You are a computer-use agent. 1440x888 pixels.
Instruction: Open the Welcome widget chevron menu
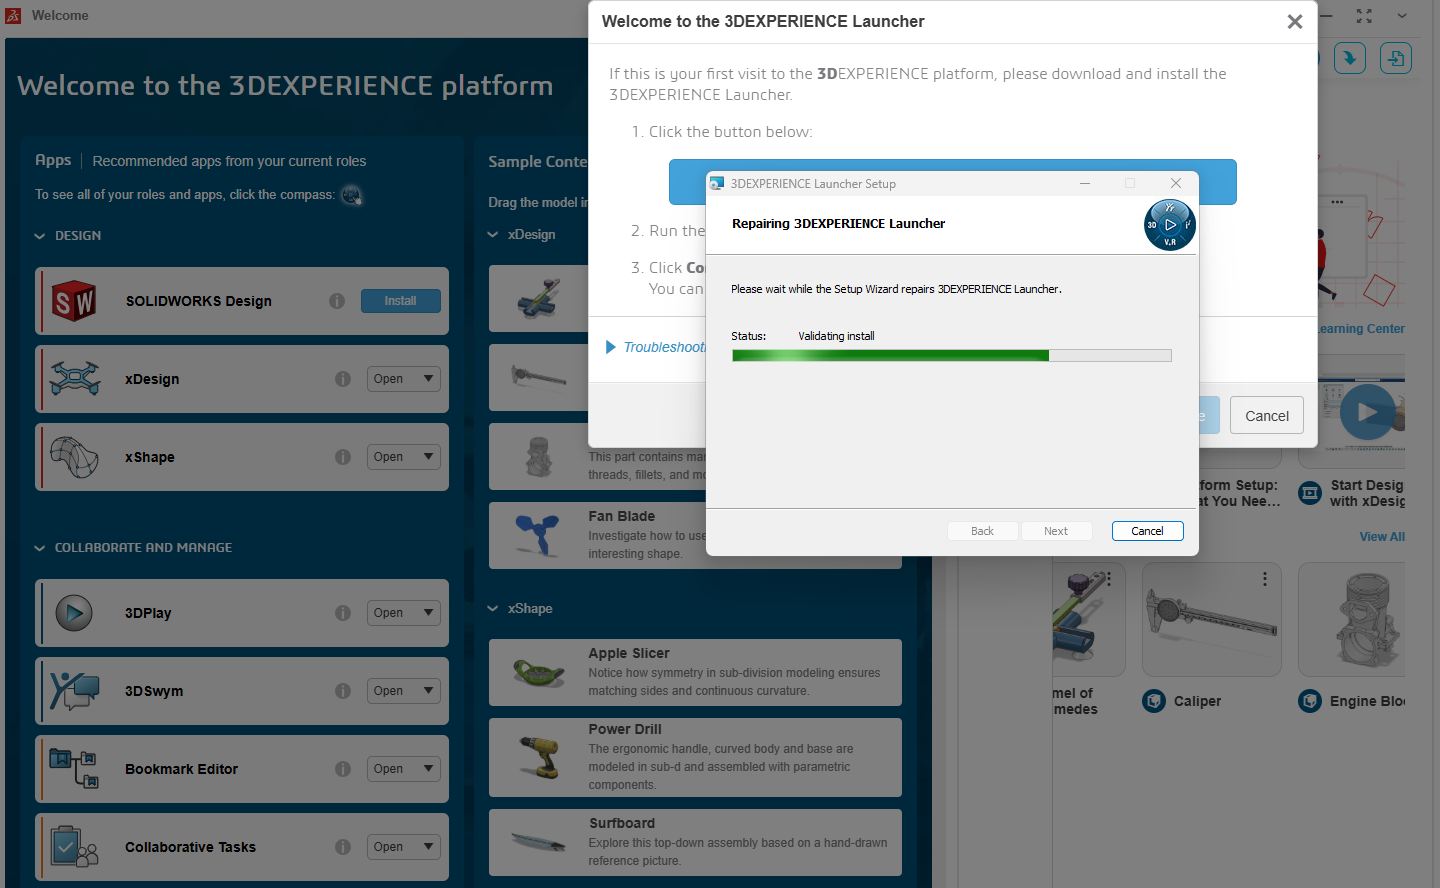[x=1402, y=16]
